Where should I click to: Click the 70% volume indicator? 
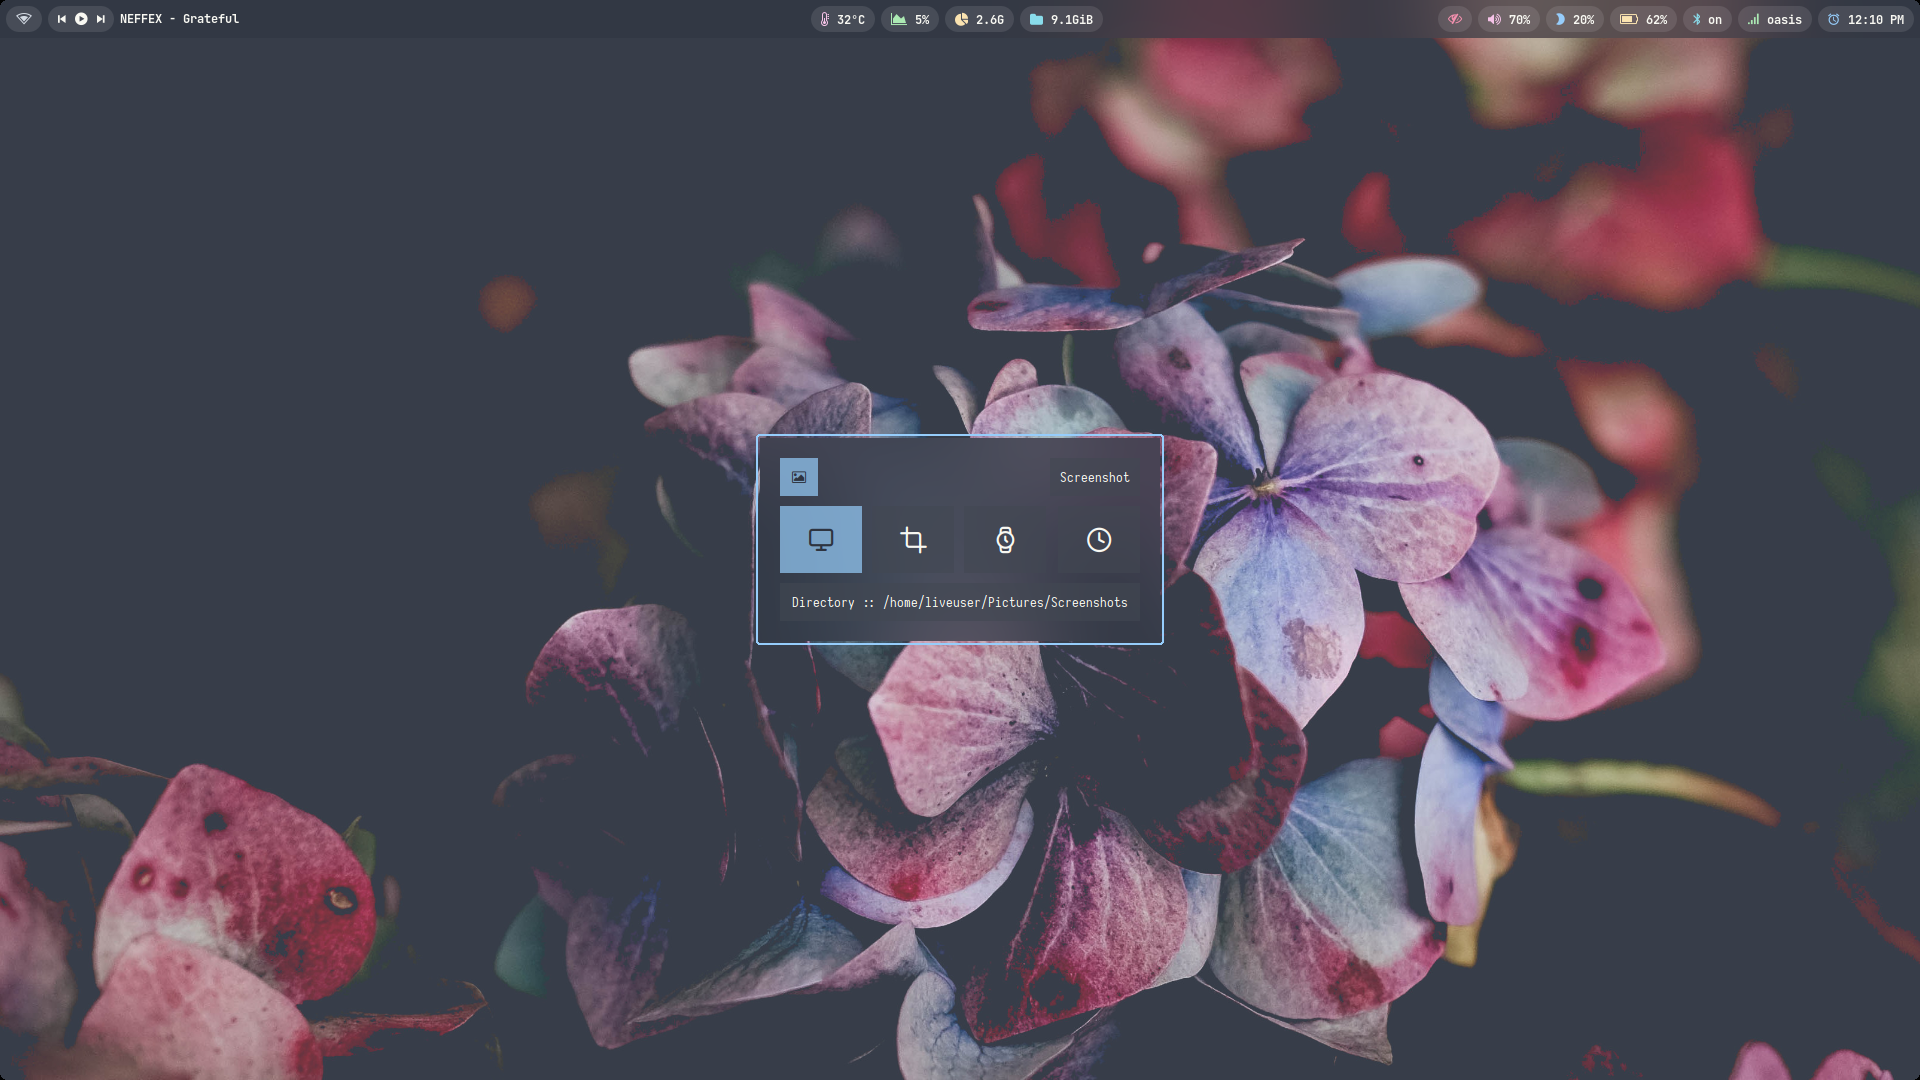tap(1508, 20)
